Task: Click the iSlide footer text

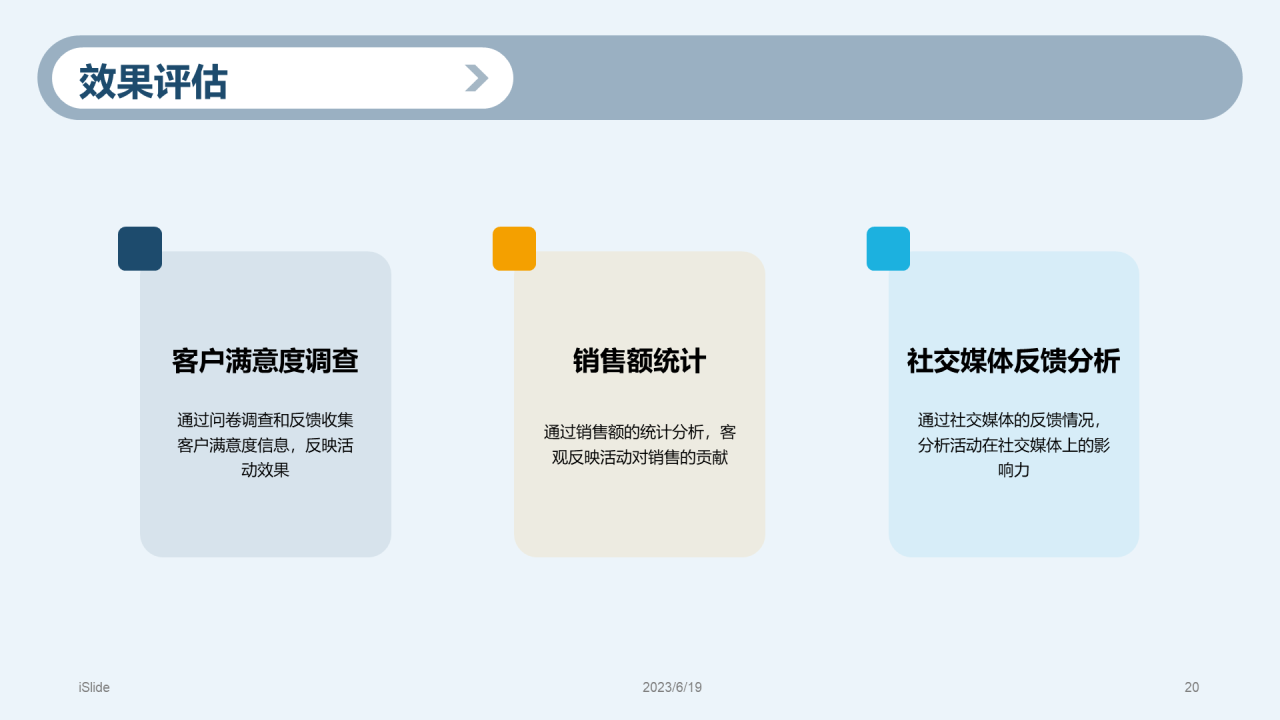Action: [x=94, y=687]
